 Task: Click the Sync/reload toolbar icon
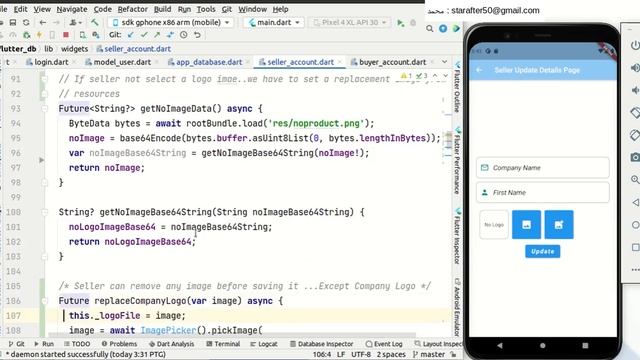(26, 22)
